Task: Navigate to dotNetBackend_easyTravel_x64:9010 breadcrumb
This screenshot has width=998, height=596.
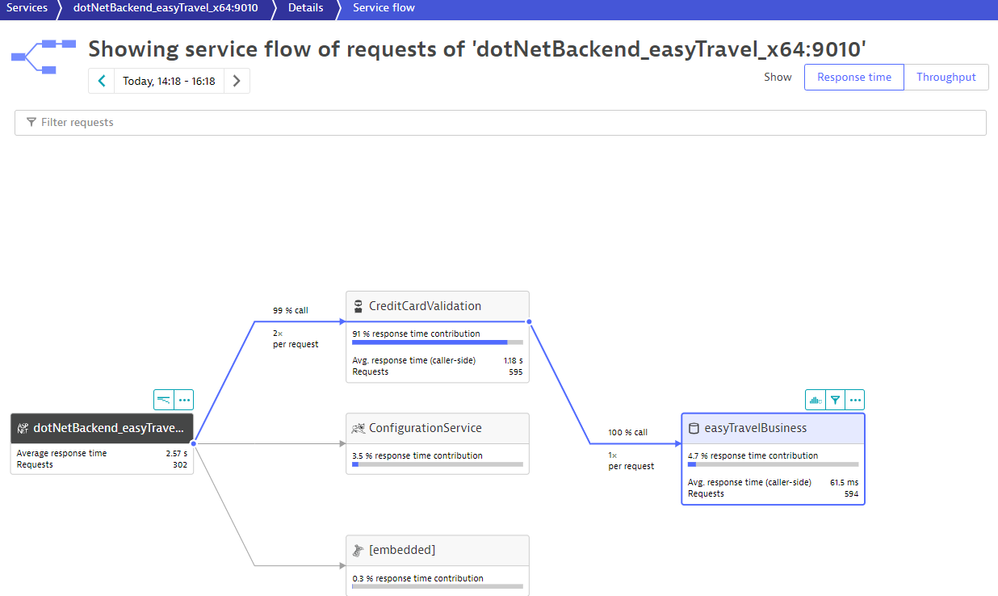Action: tap(165, 8)
